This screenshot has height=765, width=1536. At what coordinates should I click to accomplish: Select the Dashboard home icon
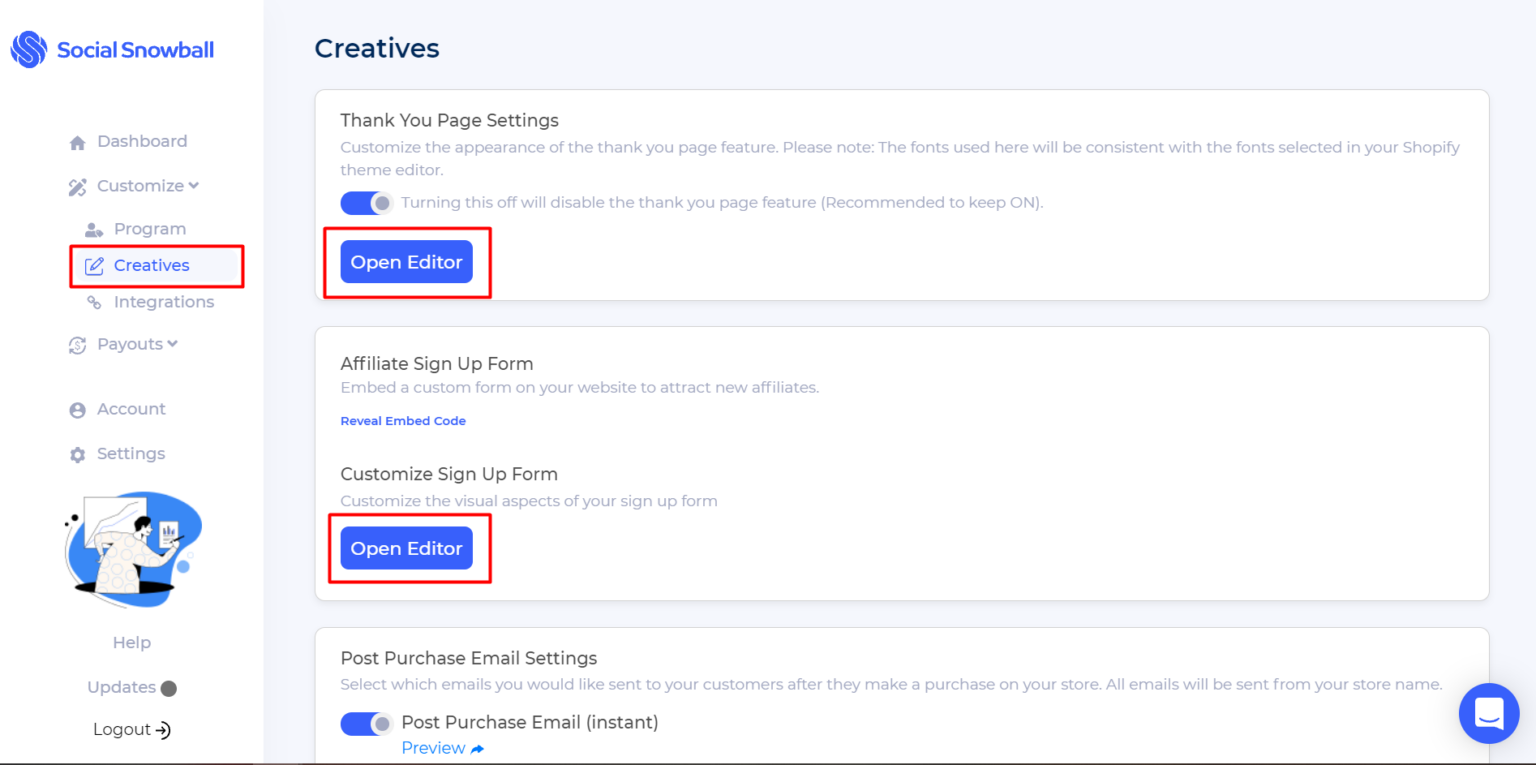[77, 141]
